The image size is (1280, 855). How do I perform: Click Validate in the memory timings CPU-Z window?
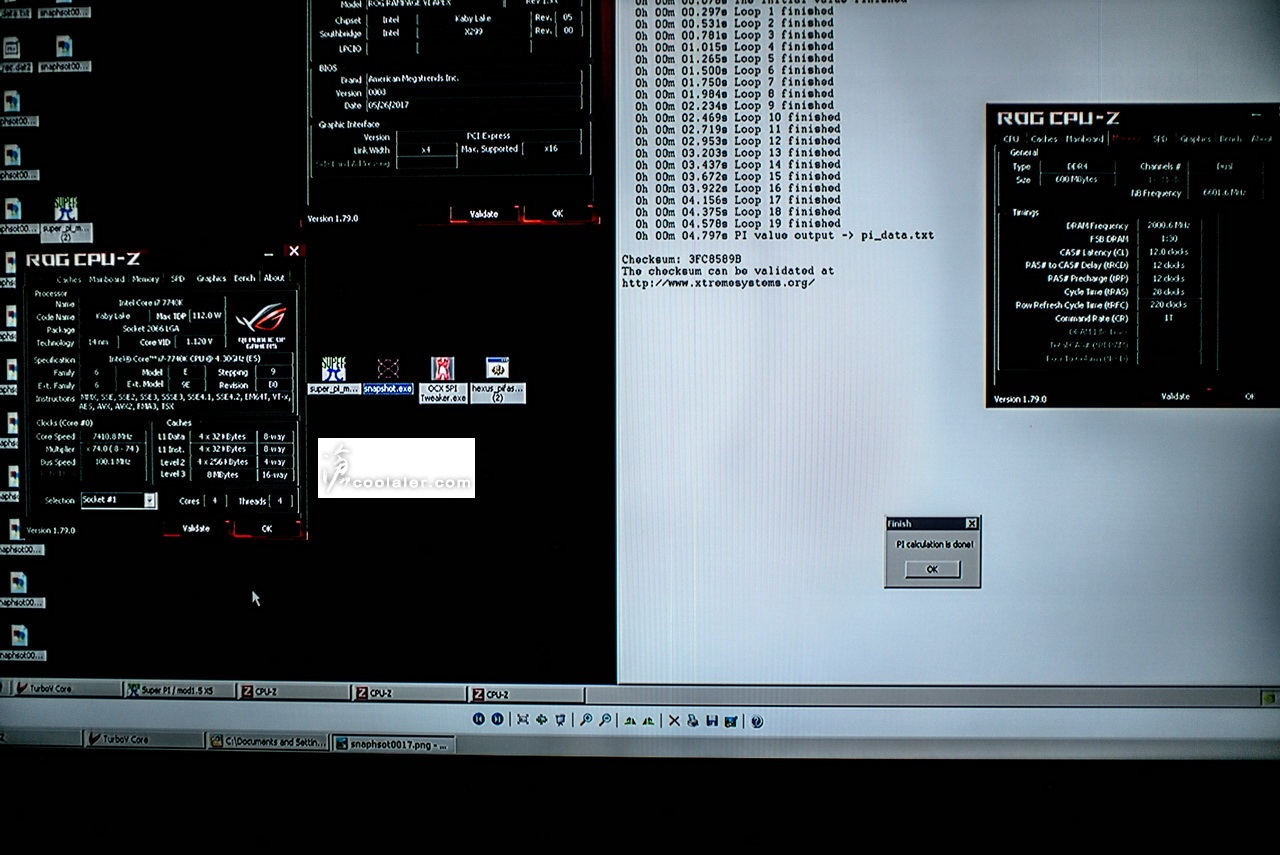pos(1176,396)
